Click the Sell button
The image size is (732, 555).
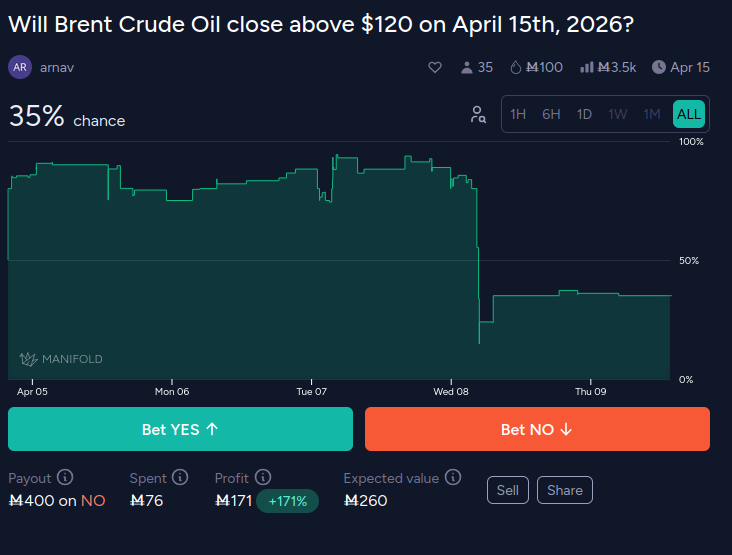(x=508, y=490)
